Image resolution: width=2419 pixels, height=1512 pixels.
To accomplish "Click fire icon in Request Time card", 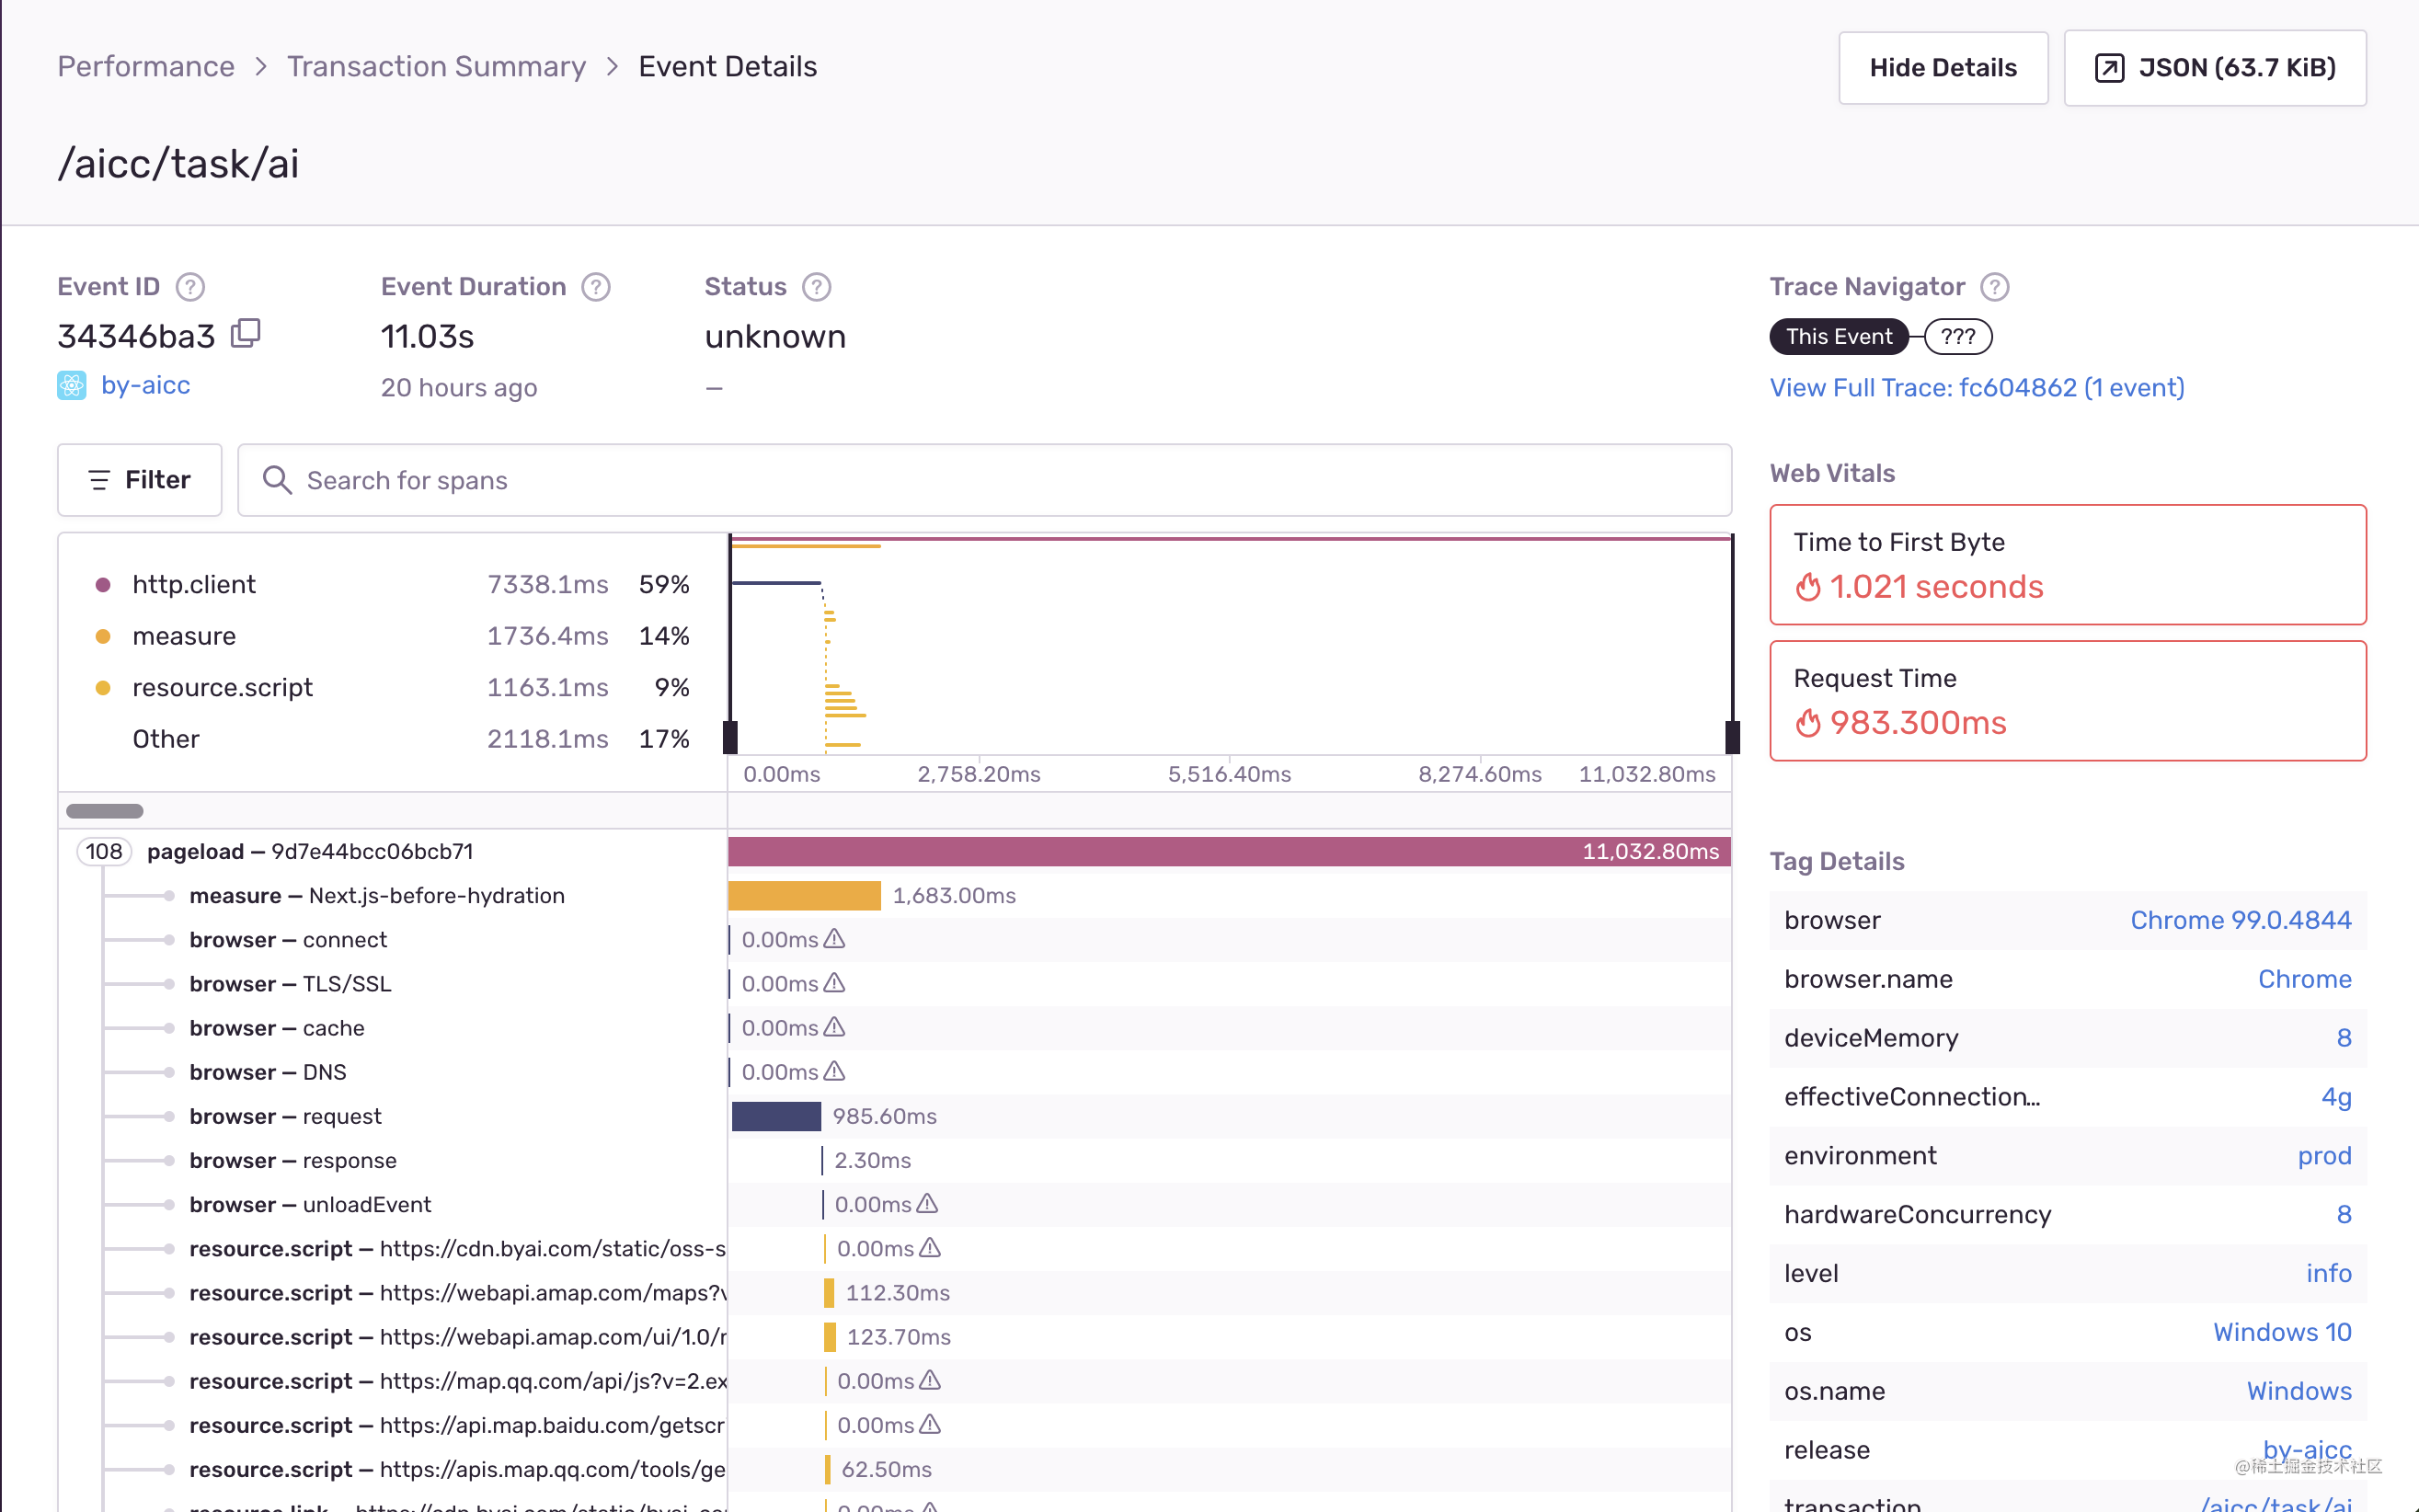I will pyautogui.click(x=1808, y=723).
